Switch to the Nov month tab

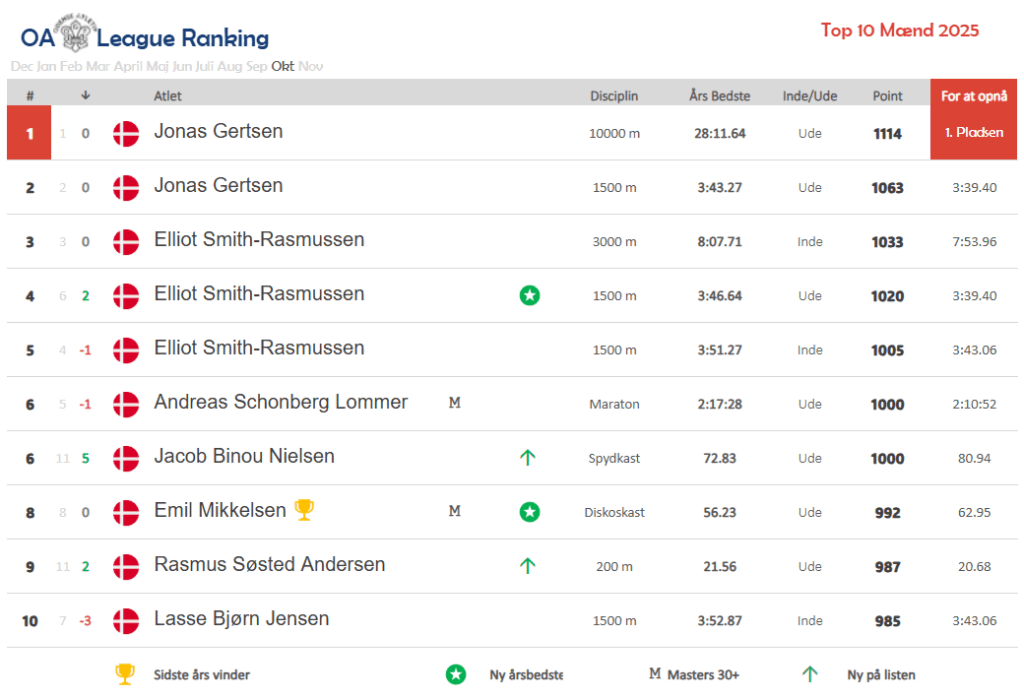coord(311,67)
